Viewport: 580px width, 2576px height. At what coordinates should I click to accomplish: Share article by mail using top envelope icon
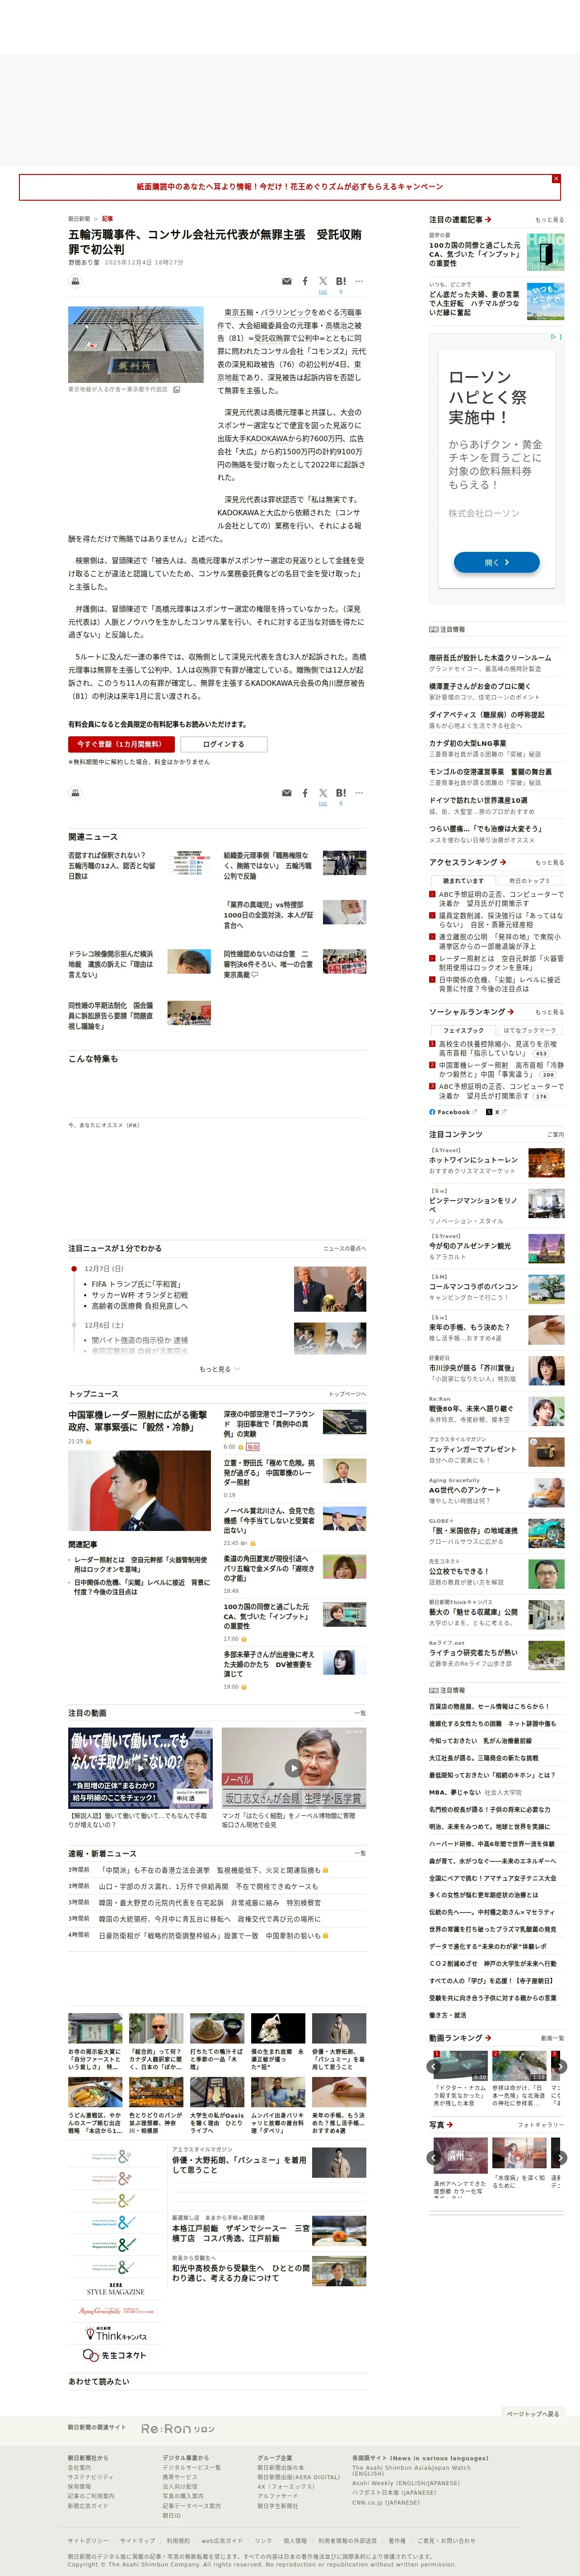[x=287, y=281]
